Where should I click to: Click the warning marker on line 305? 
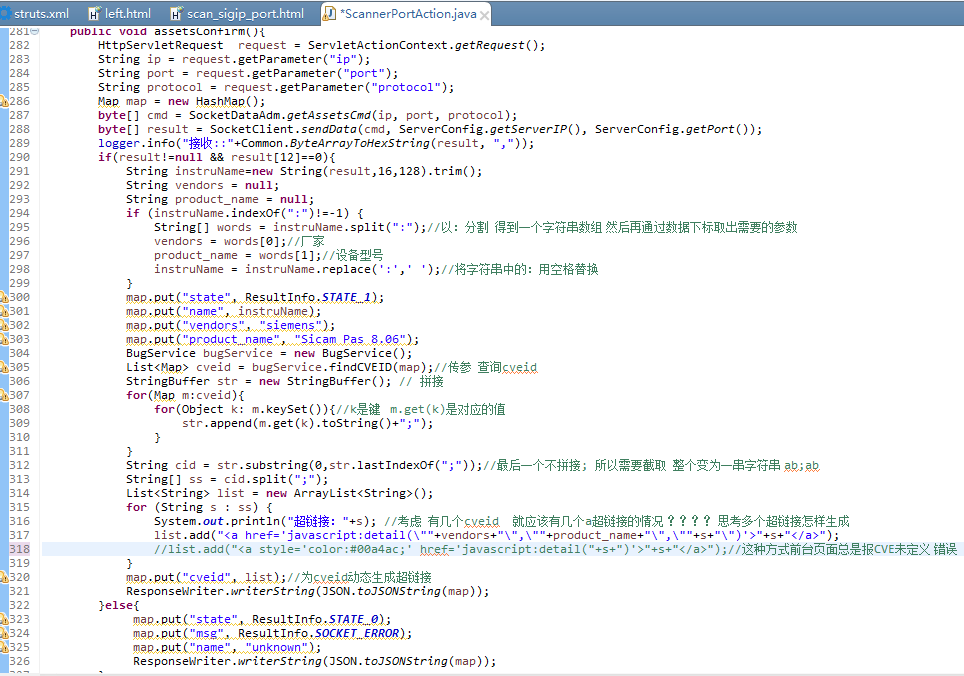(x=4, y=367)
